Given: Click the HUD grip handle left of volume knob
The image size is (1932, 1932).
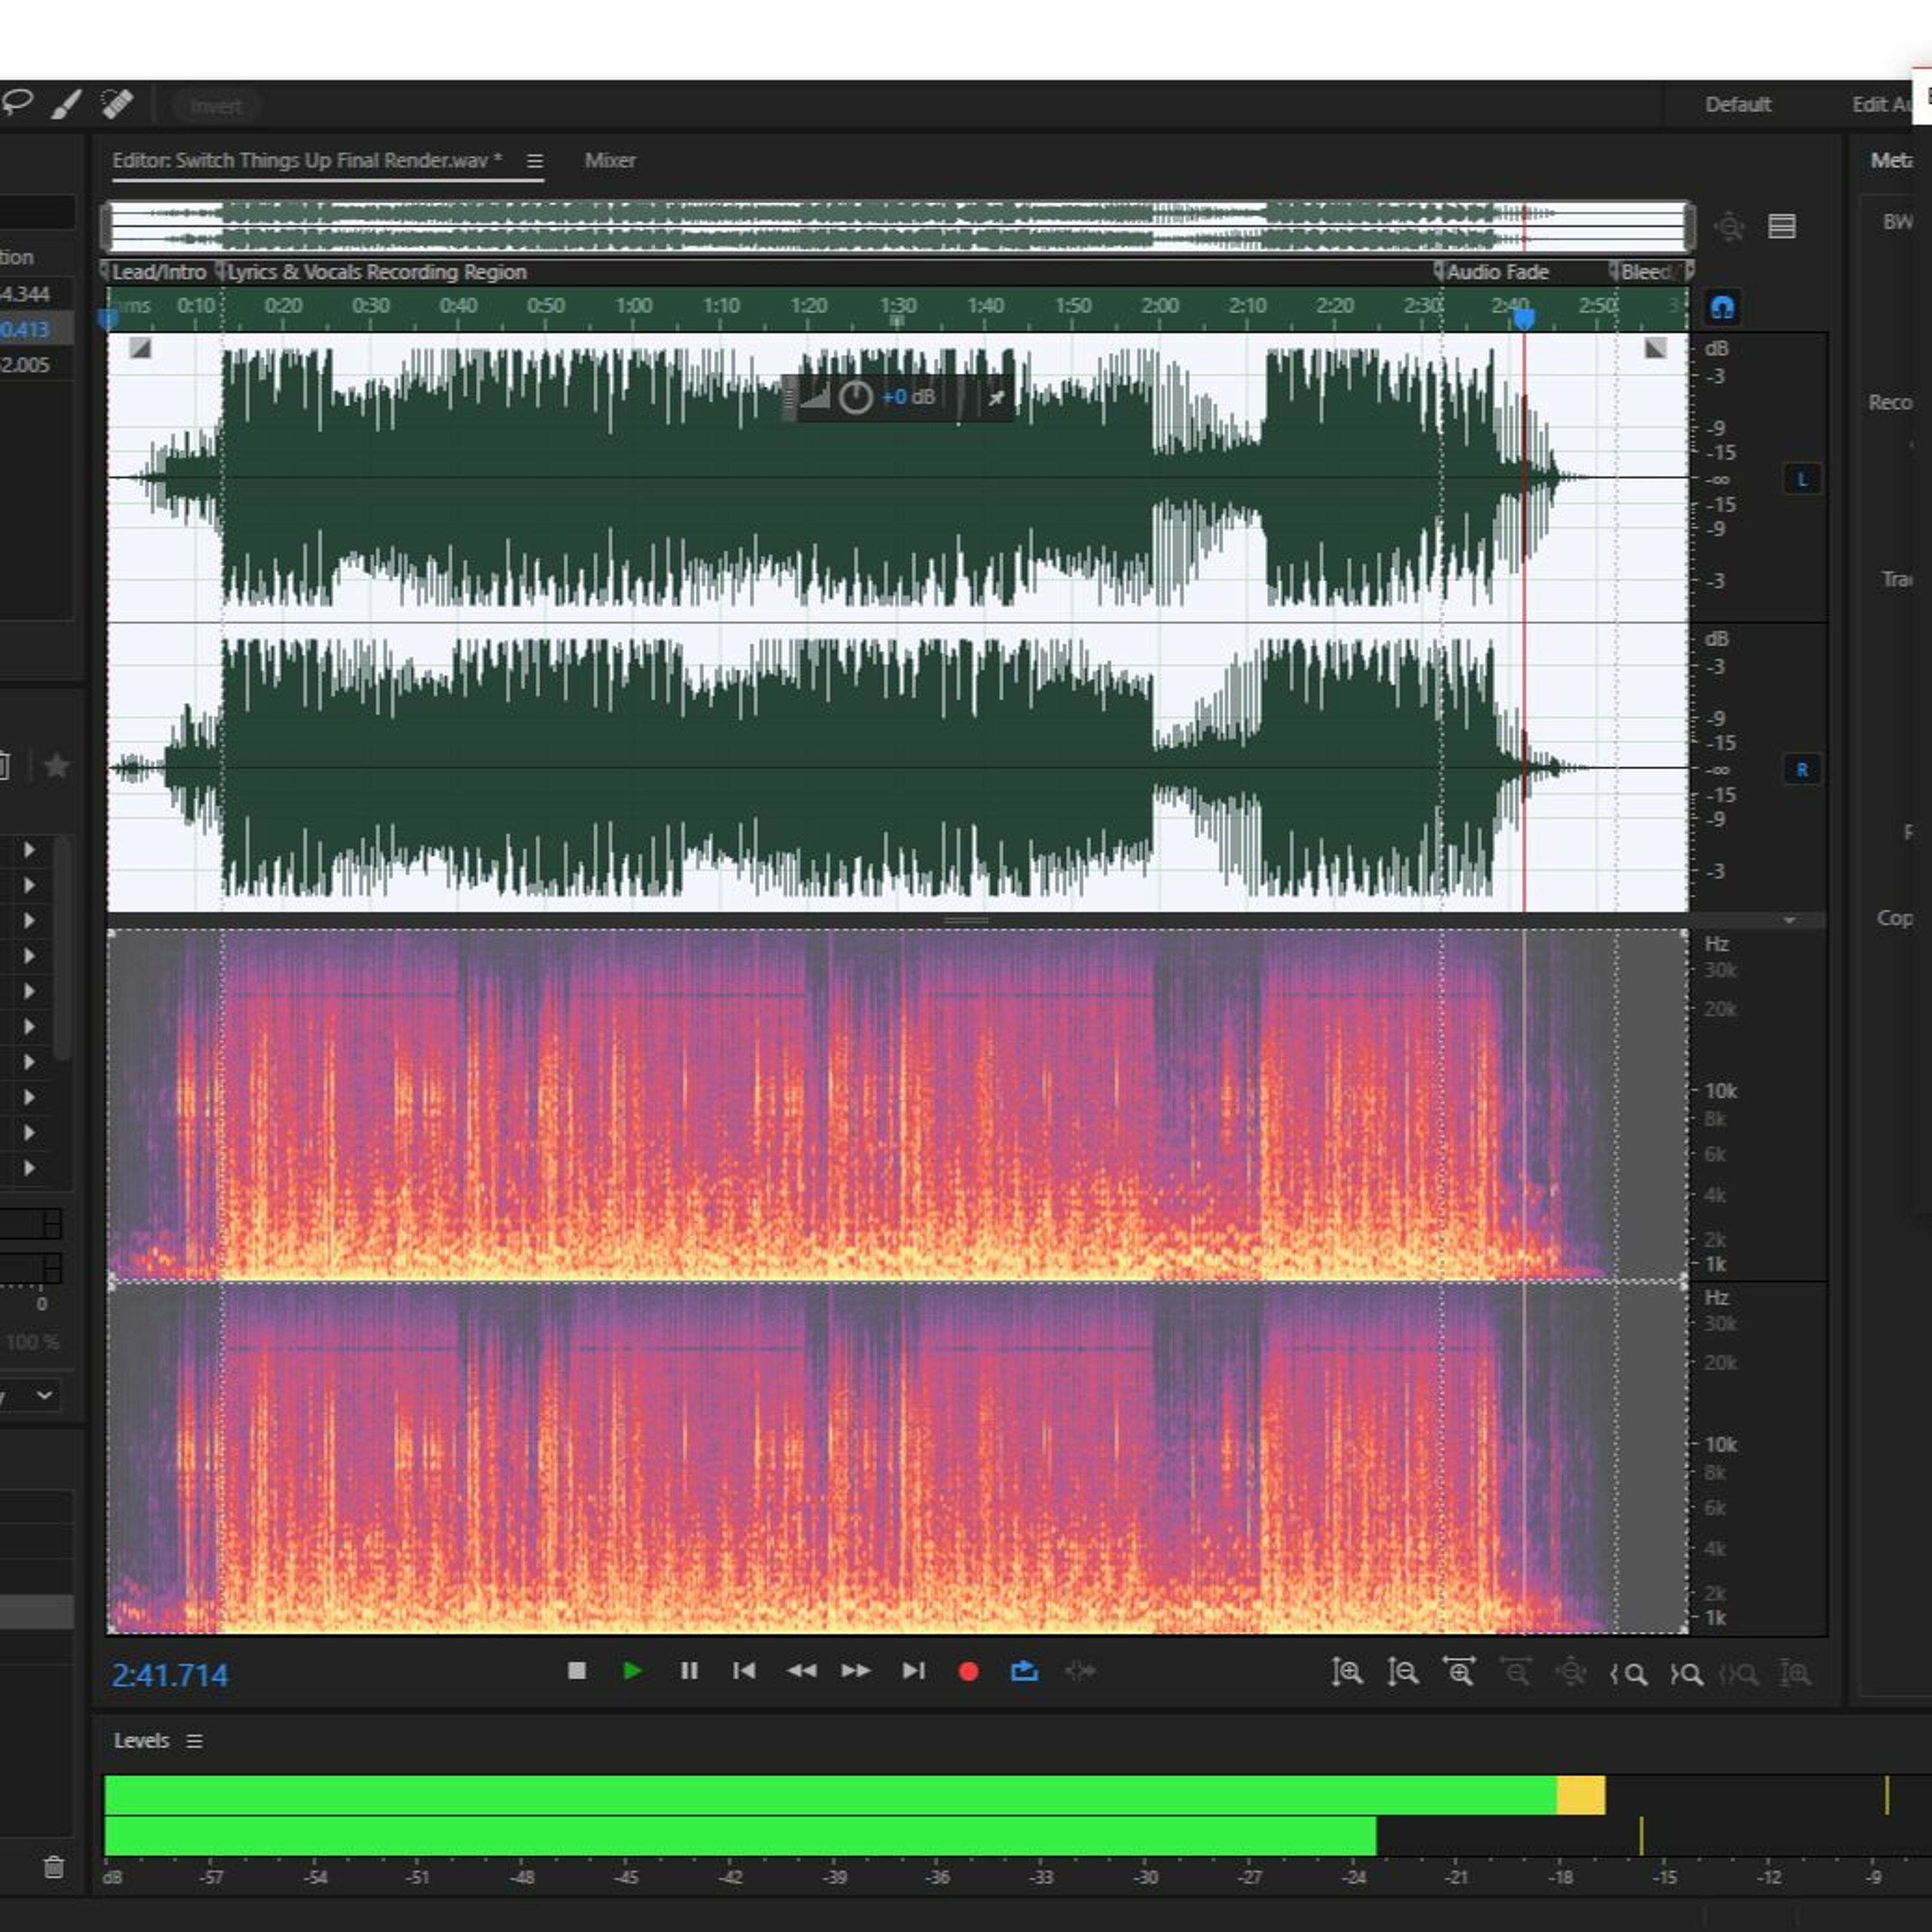Looking at the screenshot, I should pos(789,398).
